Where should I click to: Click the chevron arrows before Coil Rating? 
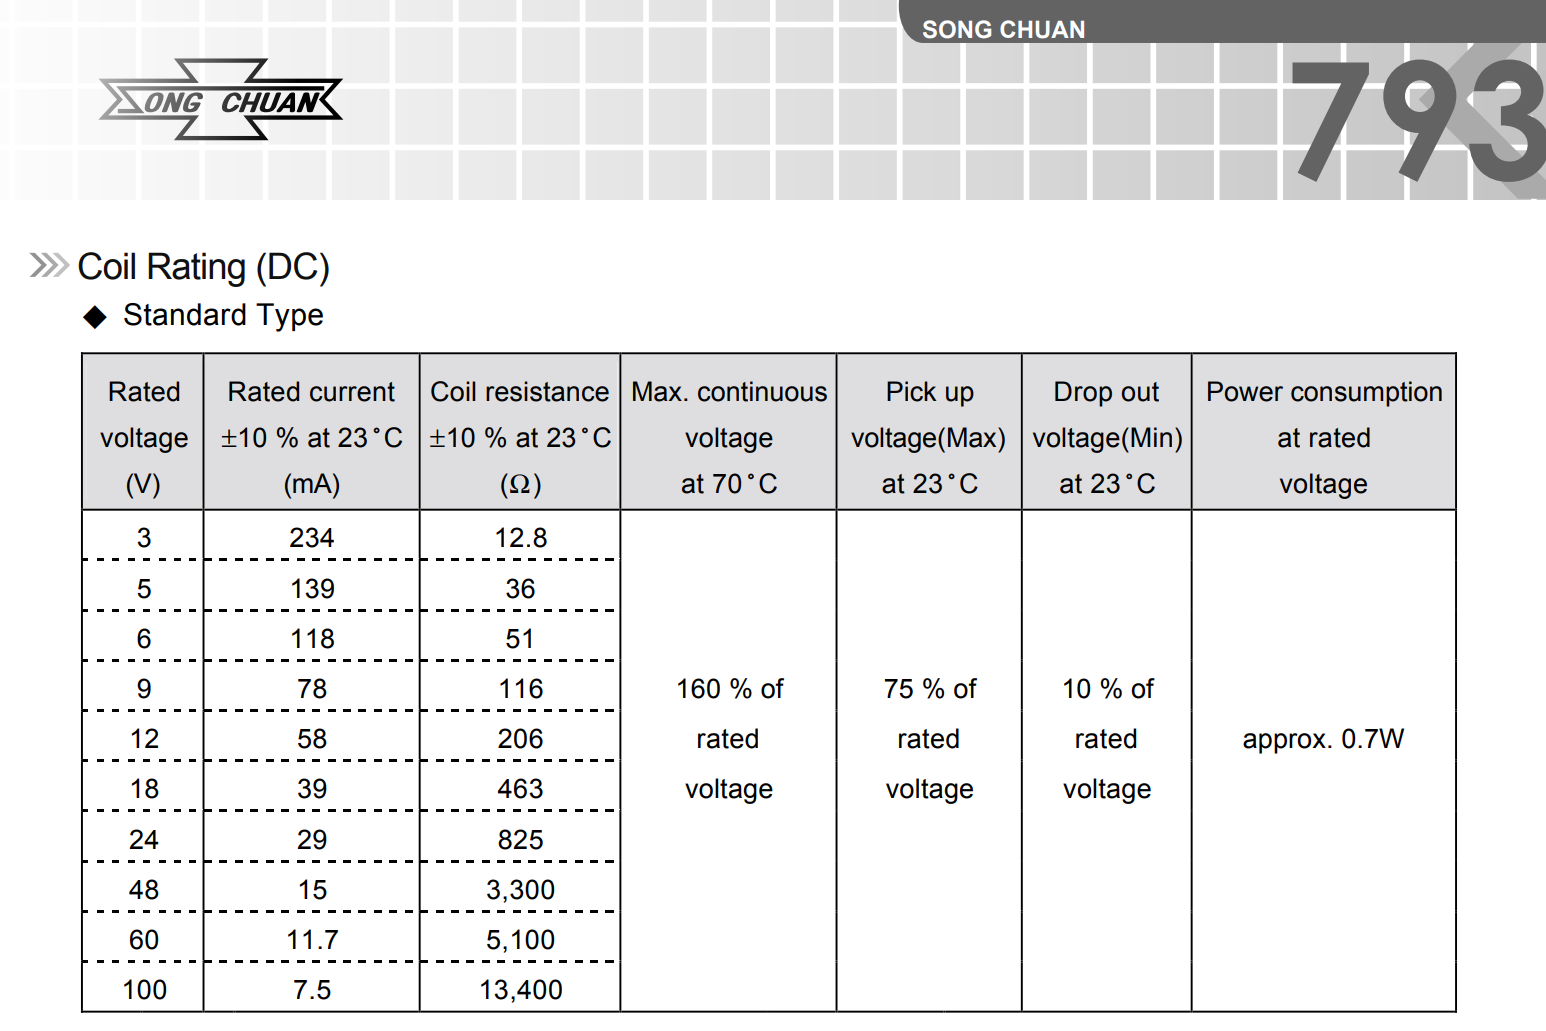49,266
